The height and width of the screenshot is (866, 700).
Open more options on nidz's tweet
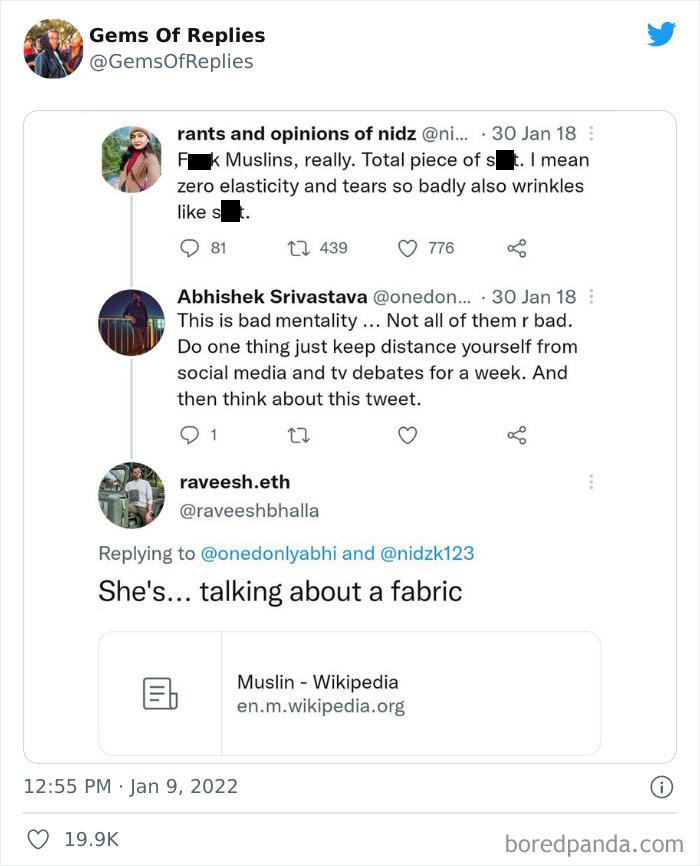tap(591, 133)
